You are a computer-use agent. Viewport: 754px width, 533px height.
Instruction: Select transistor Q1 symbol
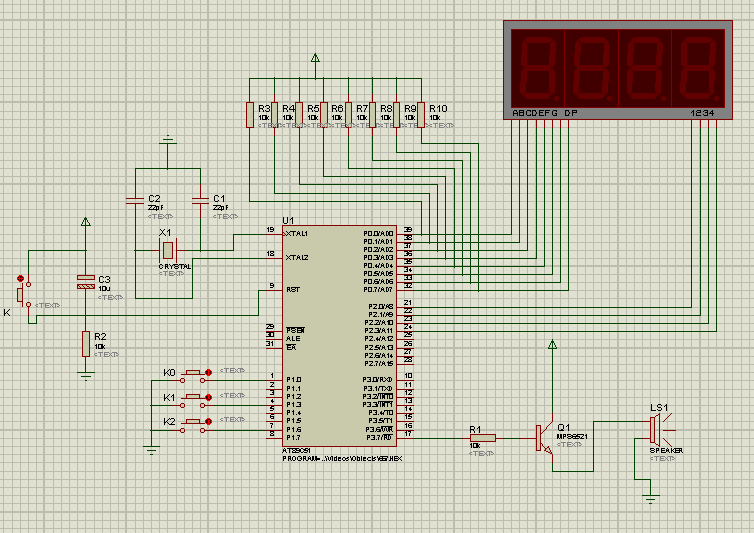click(545, 439)
